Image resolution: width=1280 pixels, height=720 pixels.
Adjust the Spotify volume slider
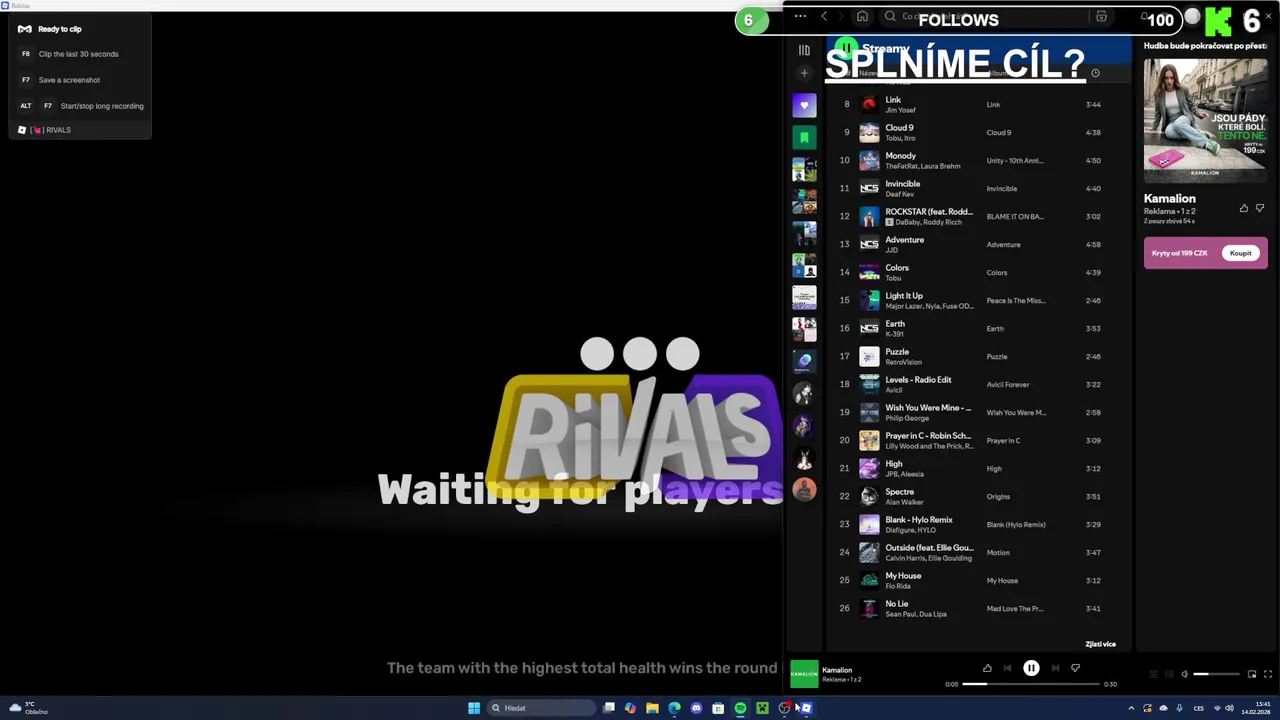[1215, 674]
